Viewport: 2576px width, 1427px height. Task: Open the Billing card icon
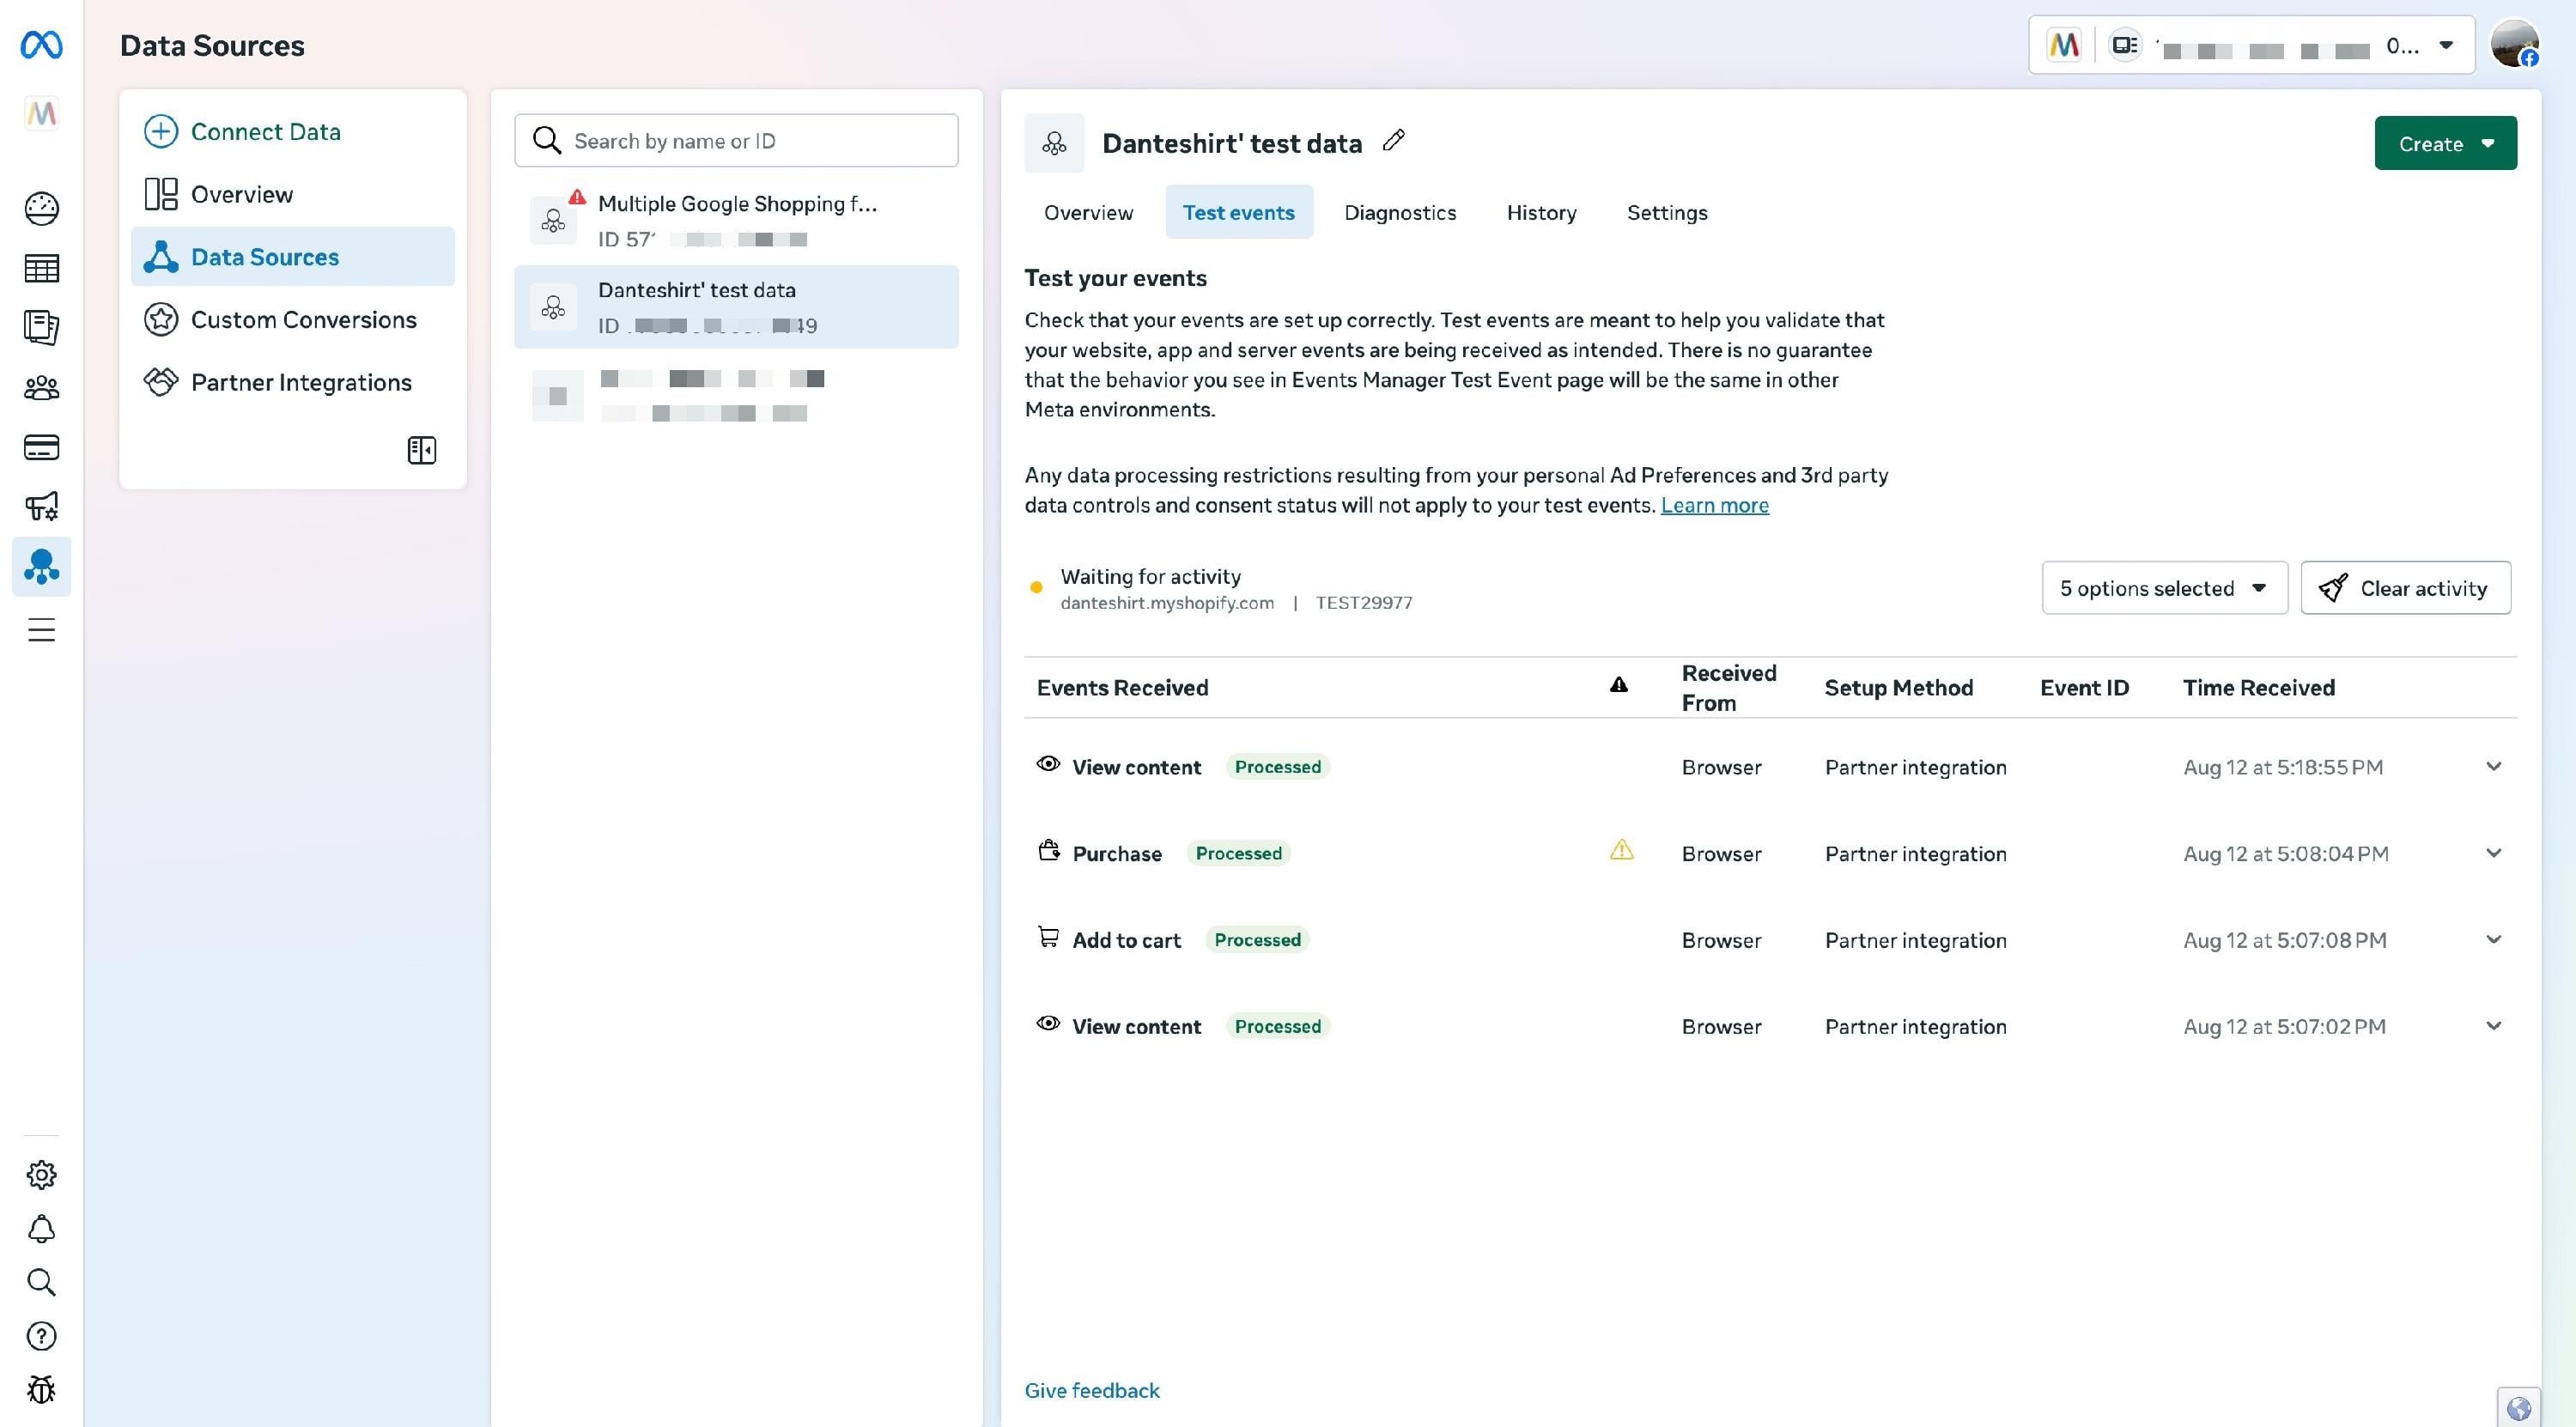click(x=41, y=447)
